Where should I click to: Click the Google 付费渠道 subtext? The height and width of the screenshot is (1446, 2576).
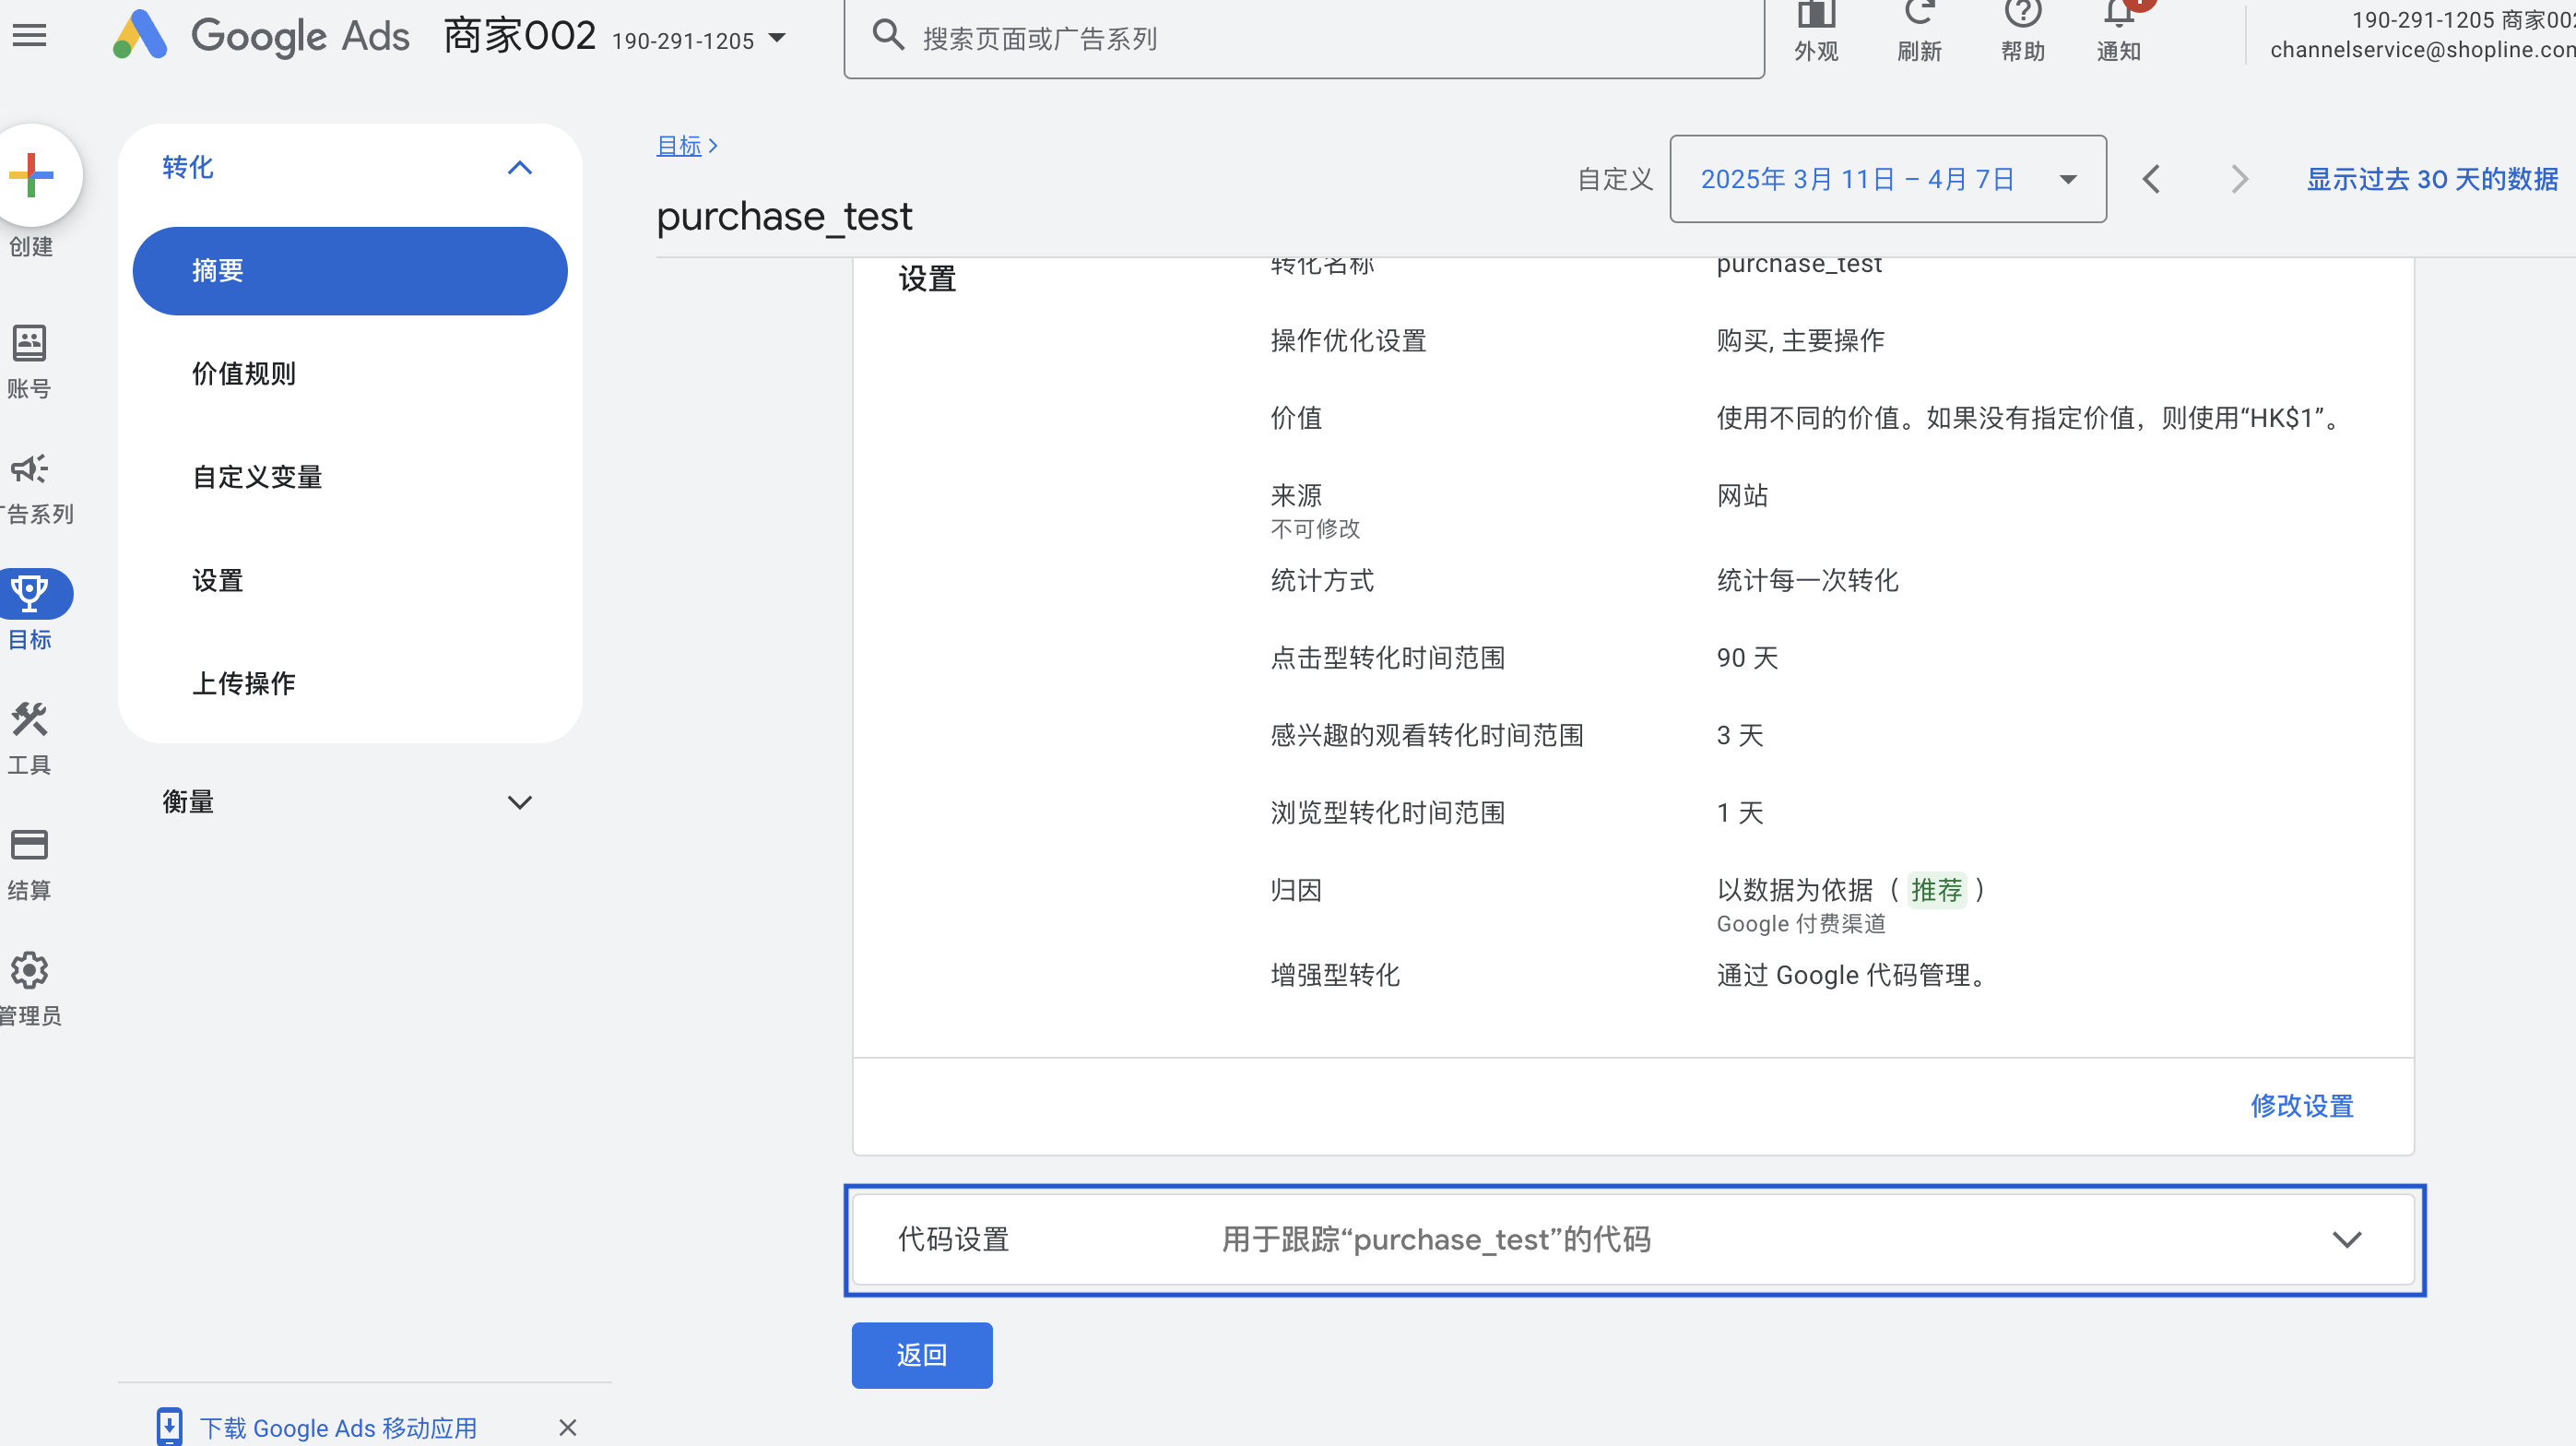tap(1801, 924)
